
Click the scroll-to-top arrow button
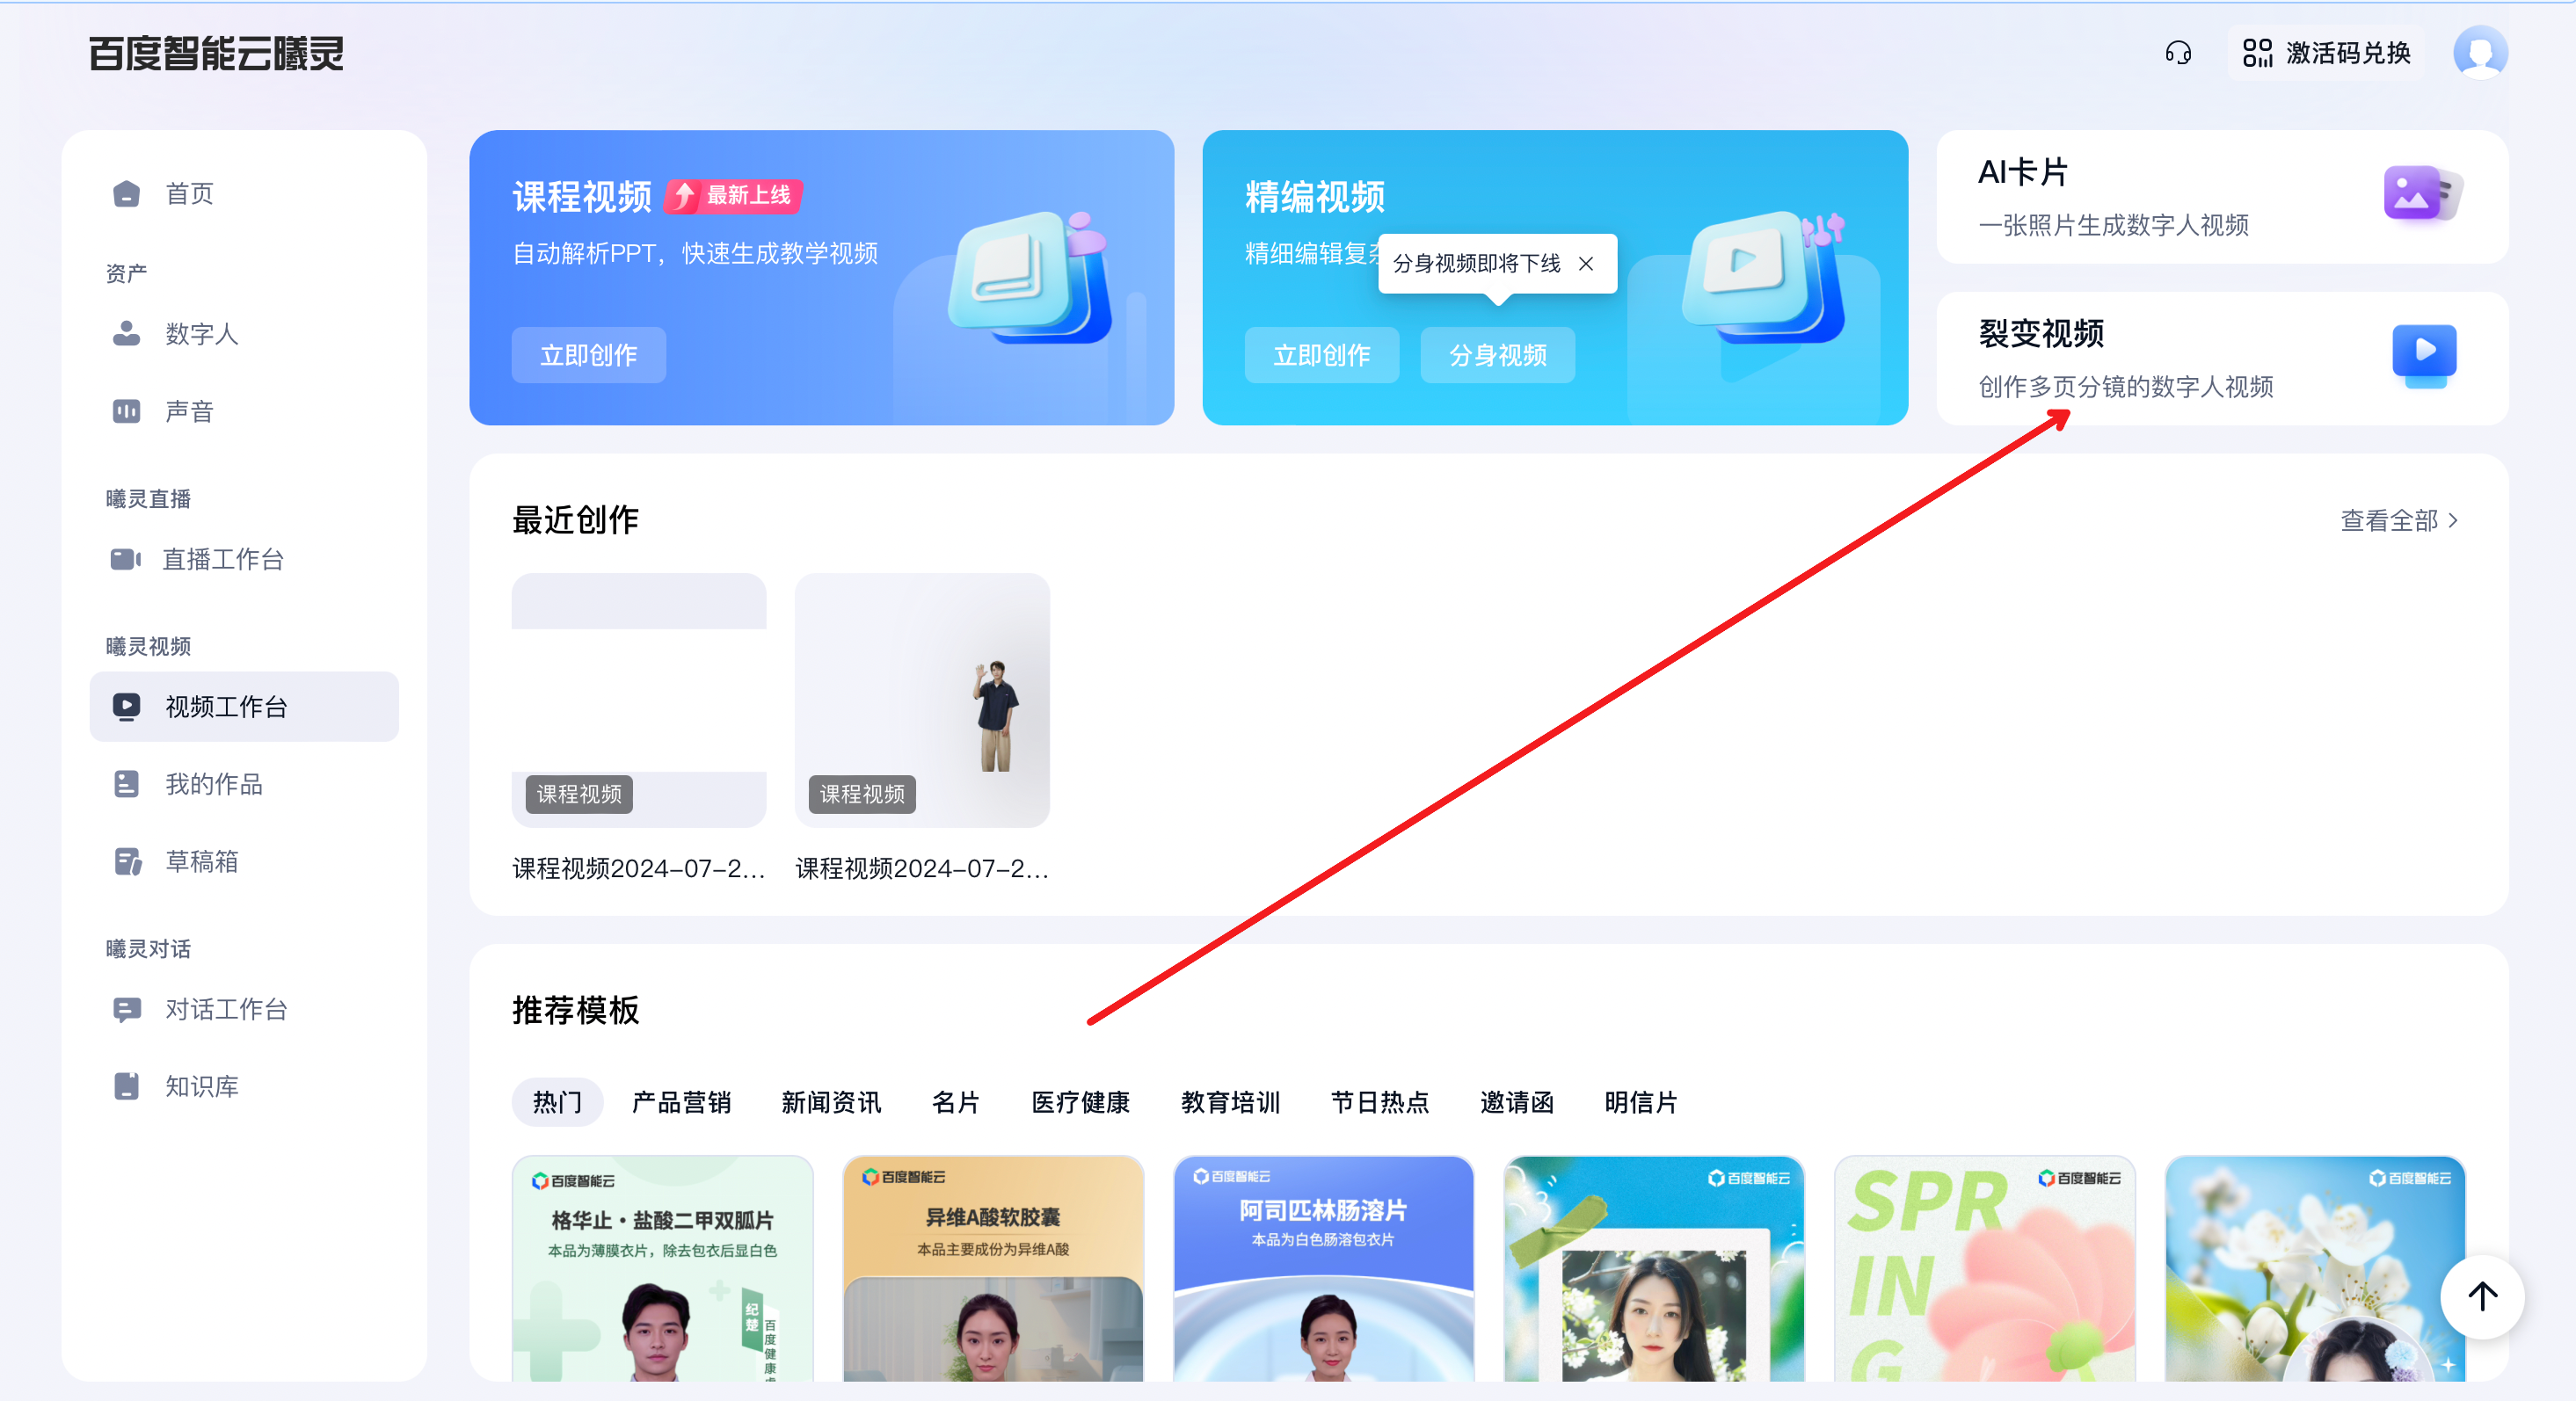click(2482, 1296)
